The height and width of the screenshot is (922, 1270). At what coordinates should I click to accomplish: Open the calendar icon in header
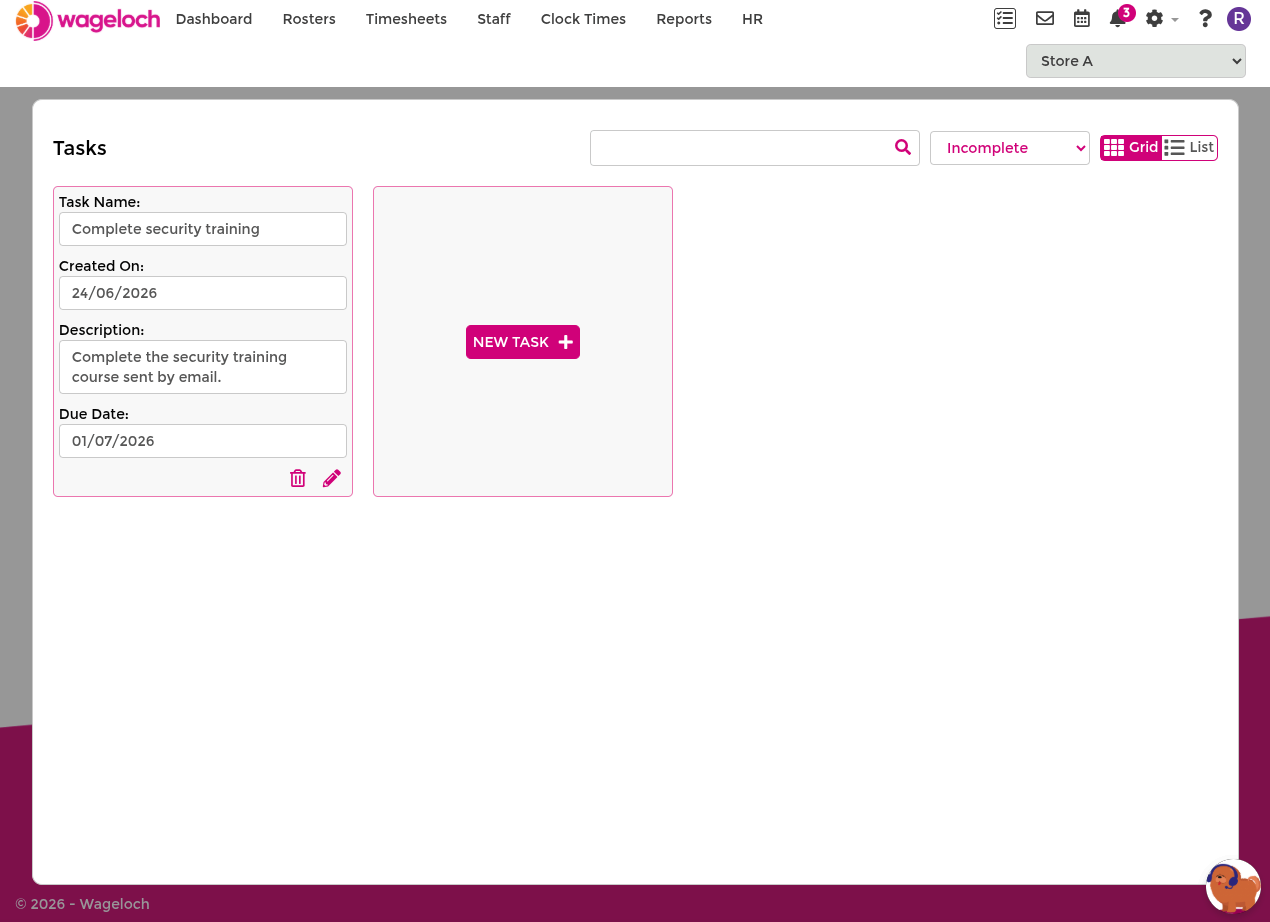coord(1082,18)
